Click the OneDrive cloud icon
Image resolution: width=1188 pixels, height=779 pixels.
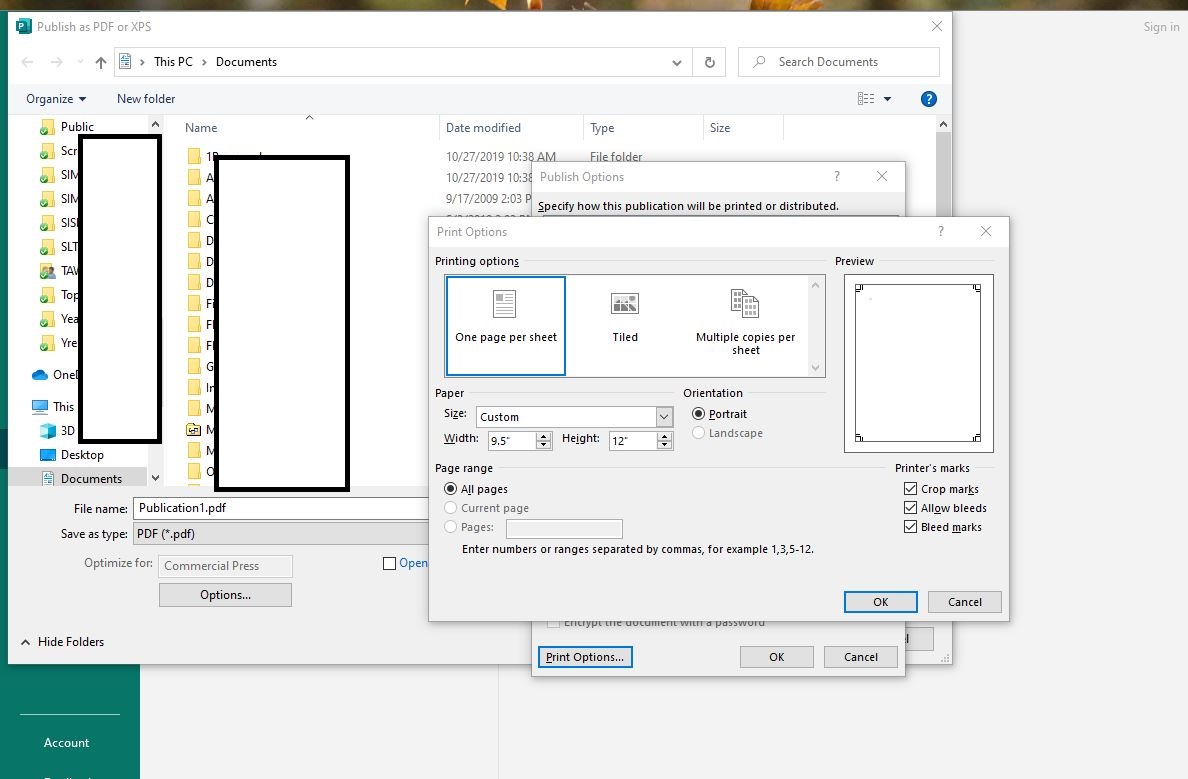click(40, 375)
